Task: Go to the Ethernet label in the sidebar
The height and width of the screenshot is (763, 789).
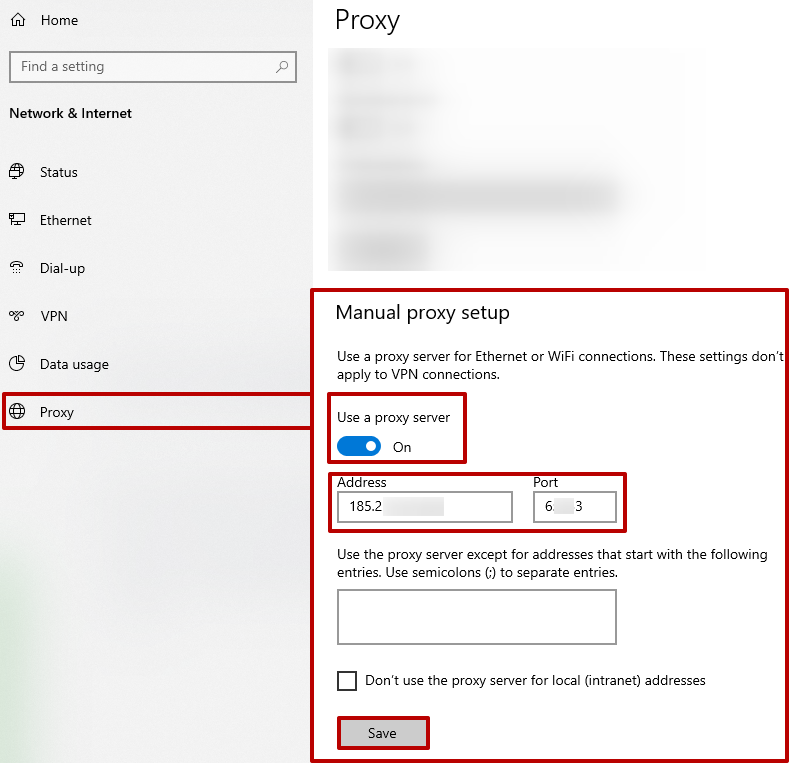Action: point(66,220)
